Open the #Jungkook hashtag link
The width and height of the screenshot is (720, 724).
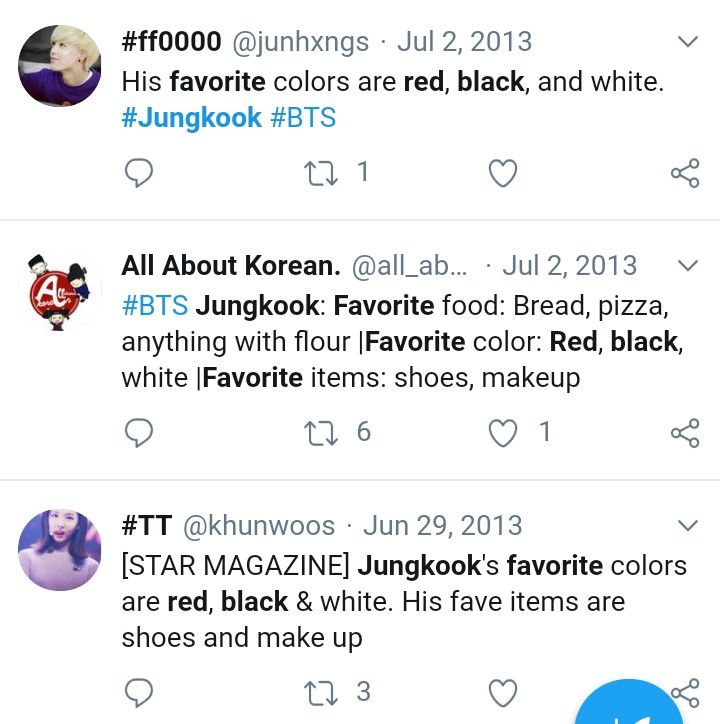pos(191,117)
